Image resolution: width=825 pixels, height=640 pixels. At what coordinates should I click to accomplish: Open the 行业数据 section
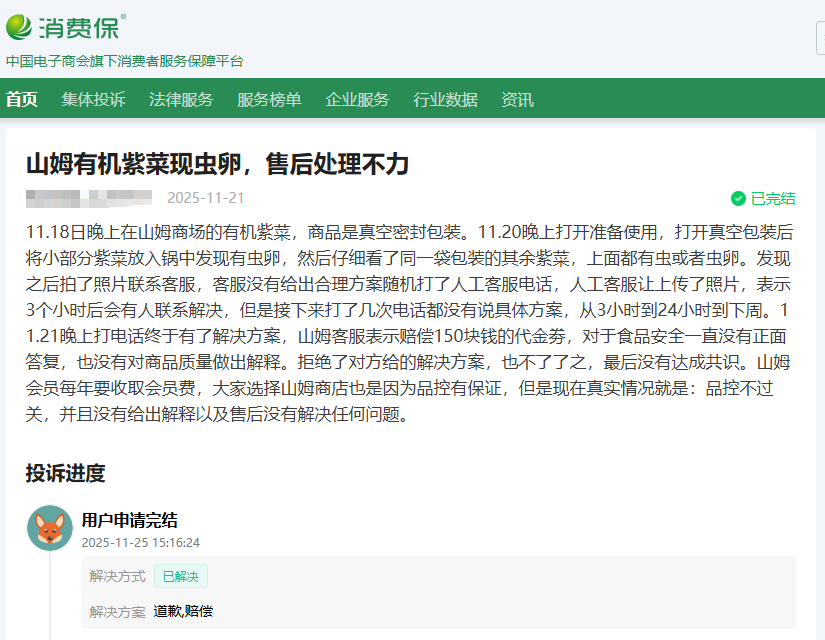click(x=445, y=99)
